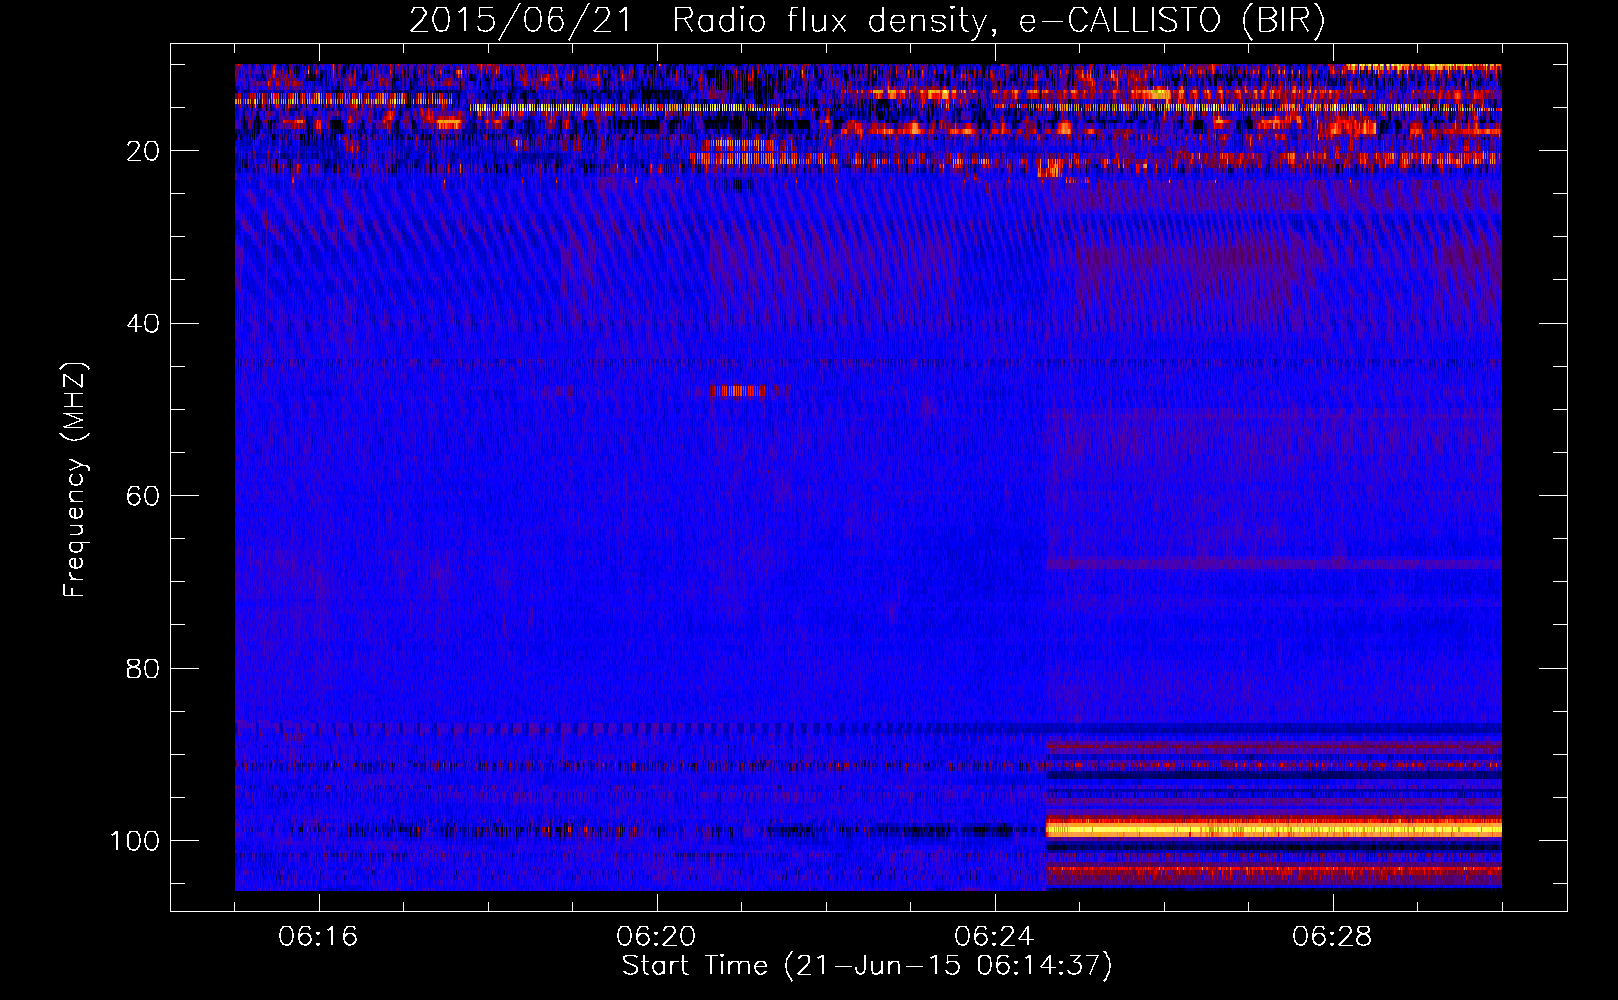This screenshot has height=1000, width=1618.
Task: Click the Start Time axis label
Action: (x=867, y=966)
